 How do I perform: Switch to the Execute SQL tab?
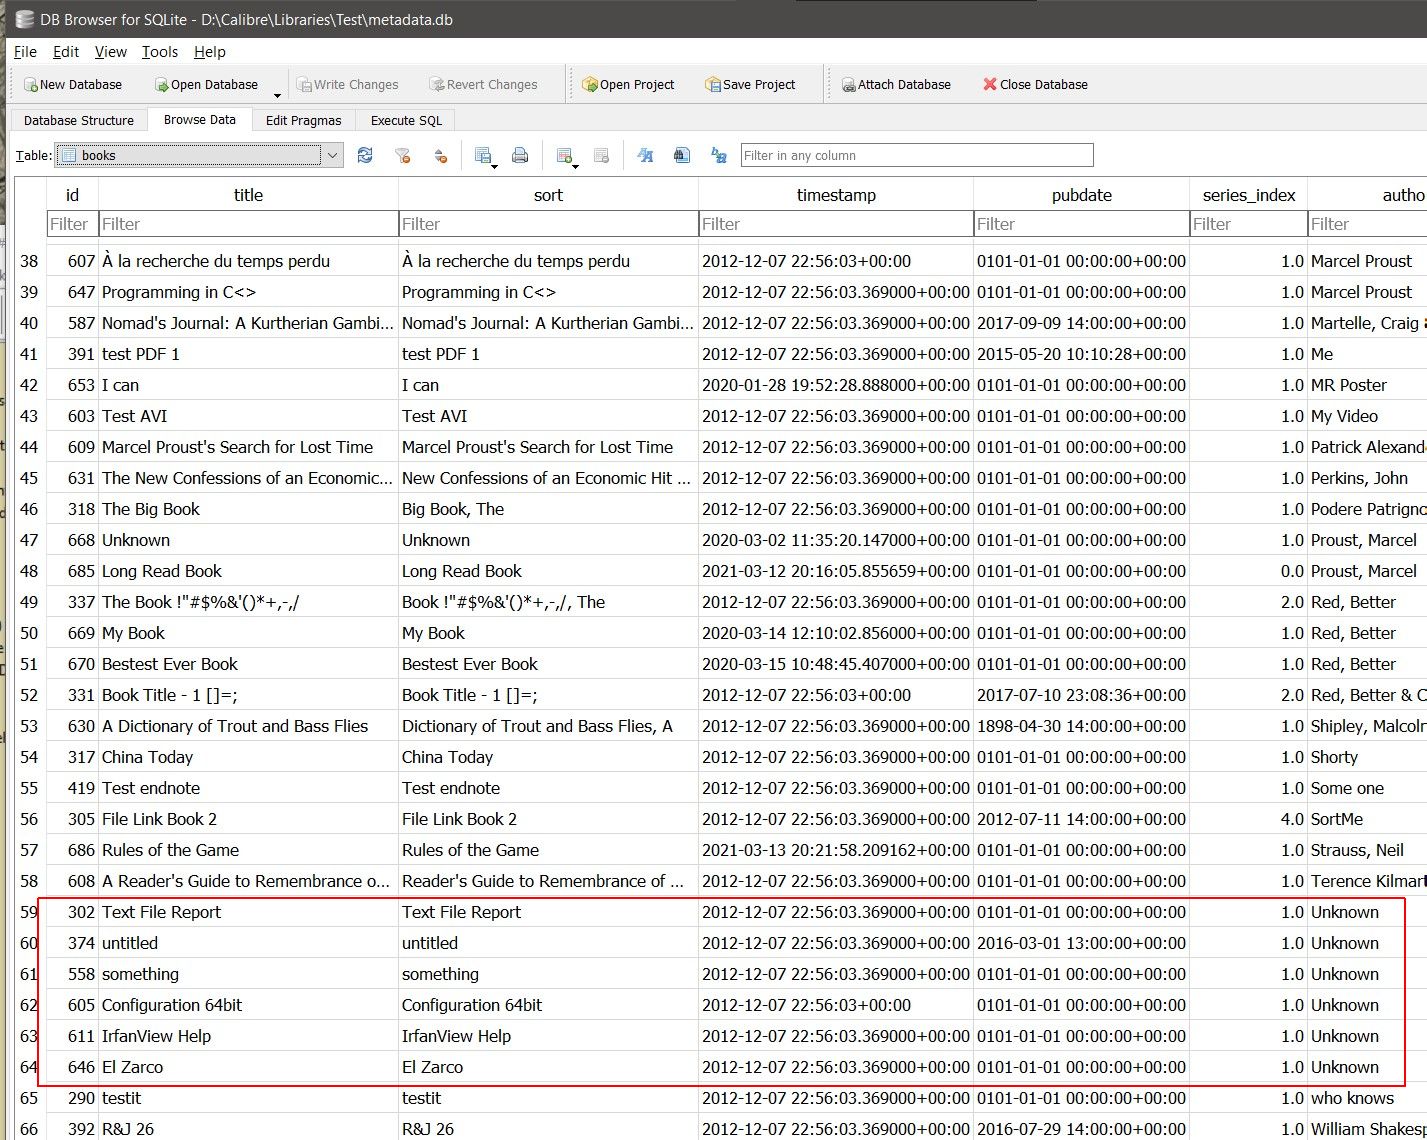pos(406,120)
